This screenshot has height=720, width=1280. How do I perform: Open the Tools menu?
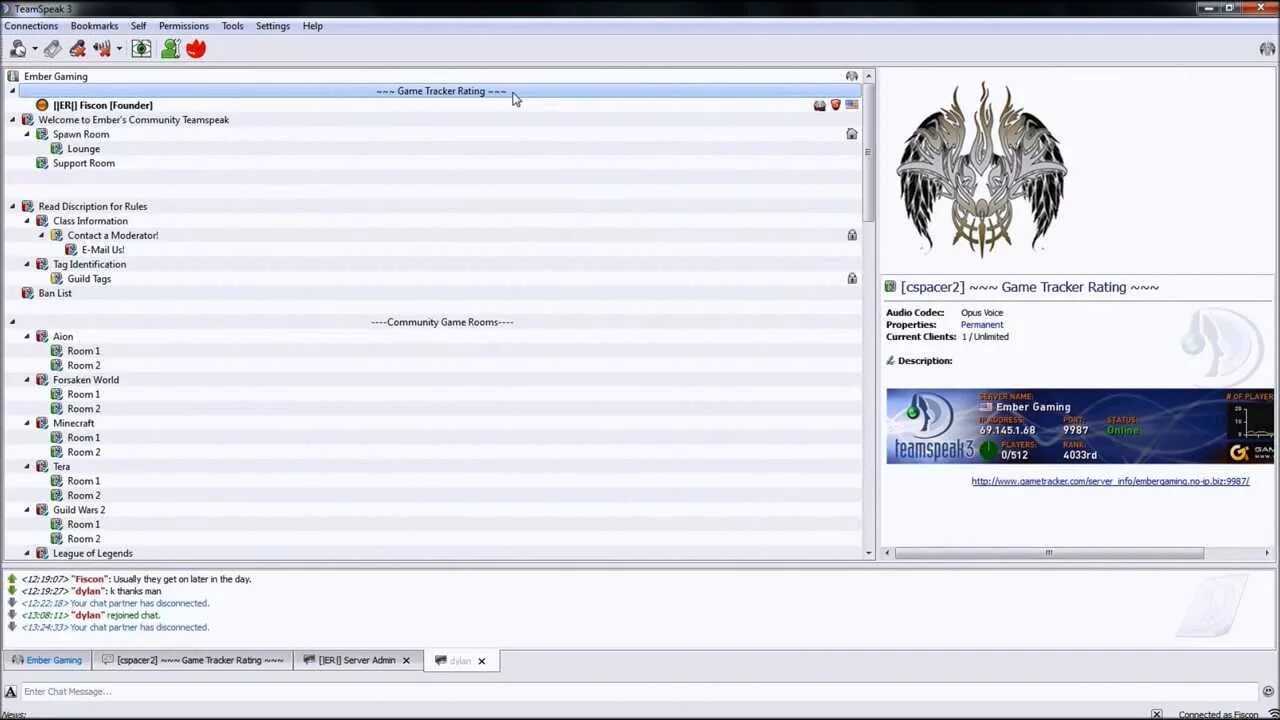[x=232, y=26]
